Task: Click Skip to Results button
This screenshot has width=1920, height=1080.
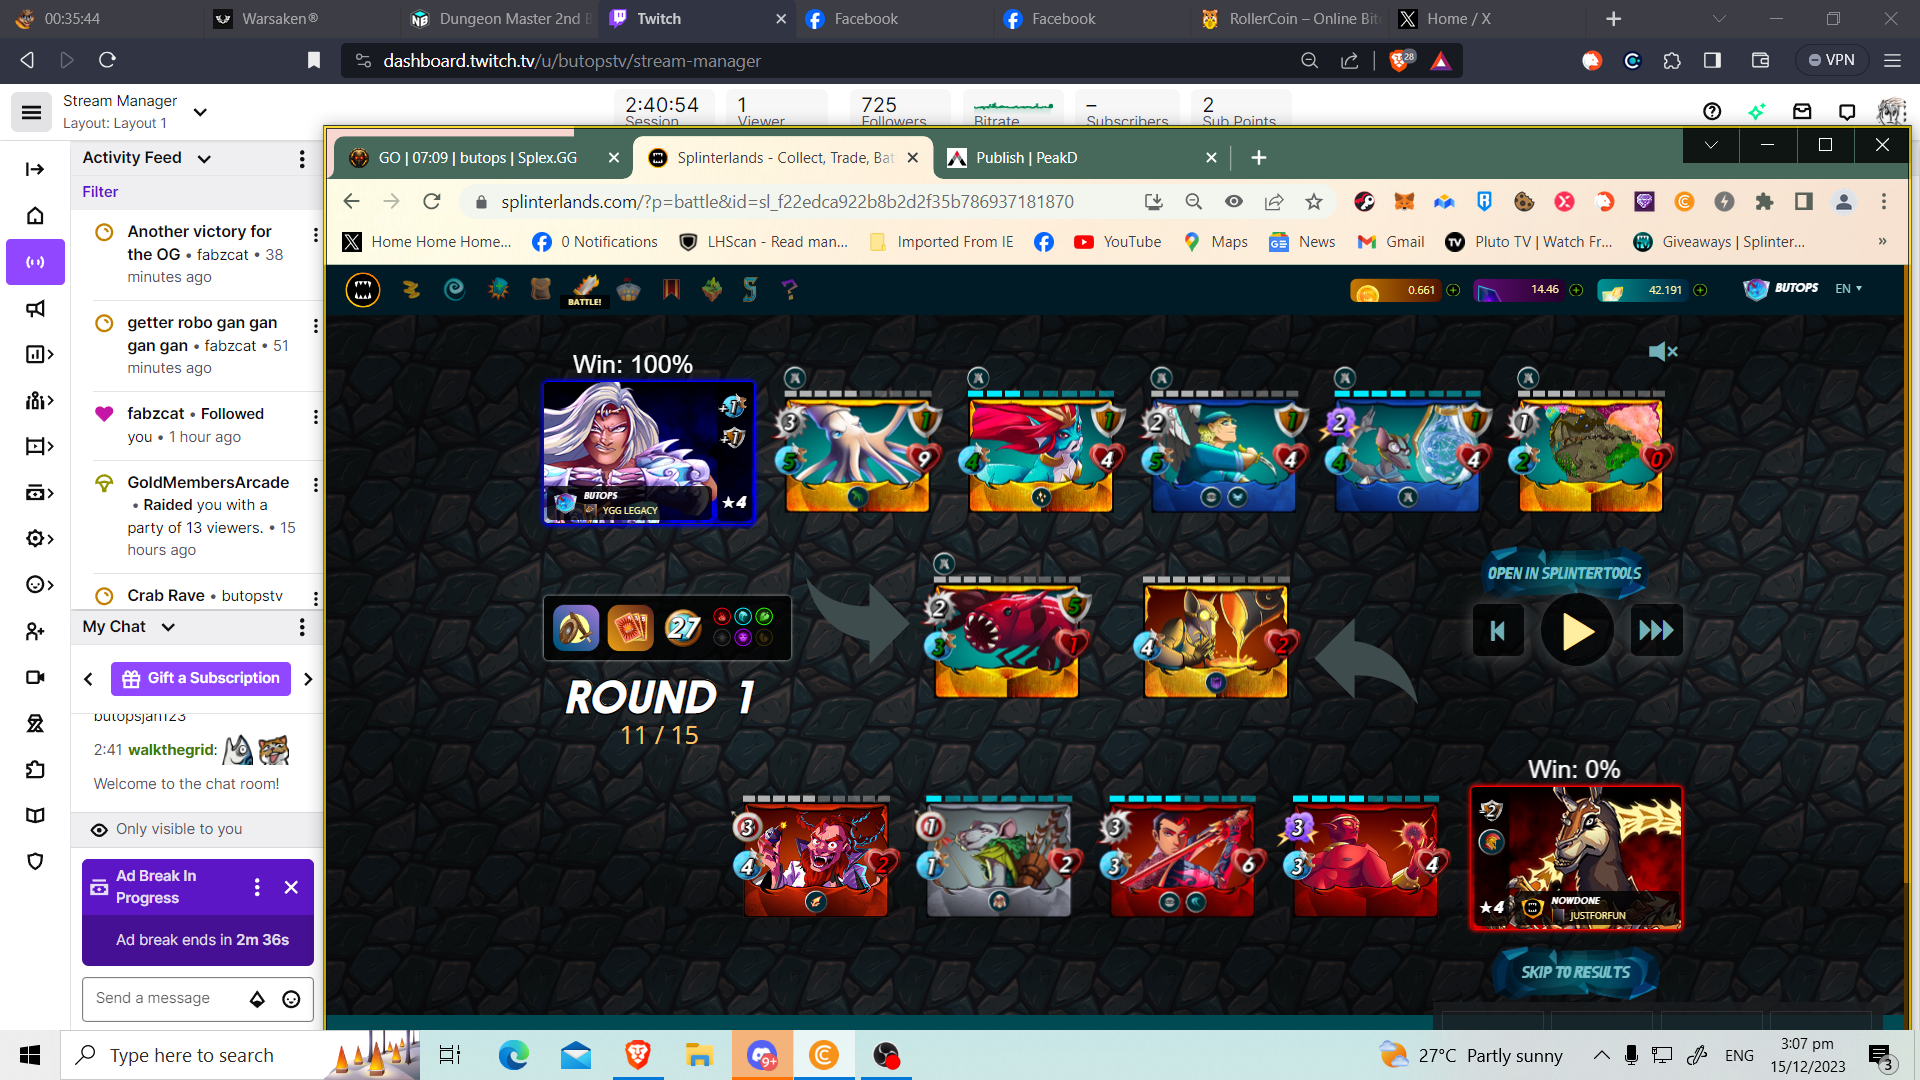Action: (x=1575, y=972)
